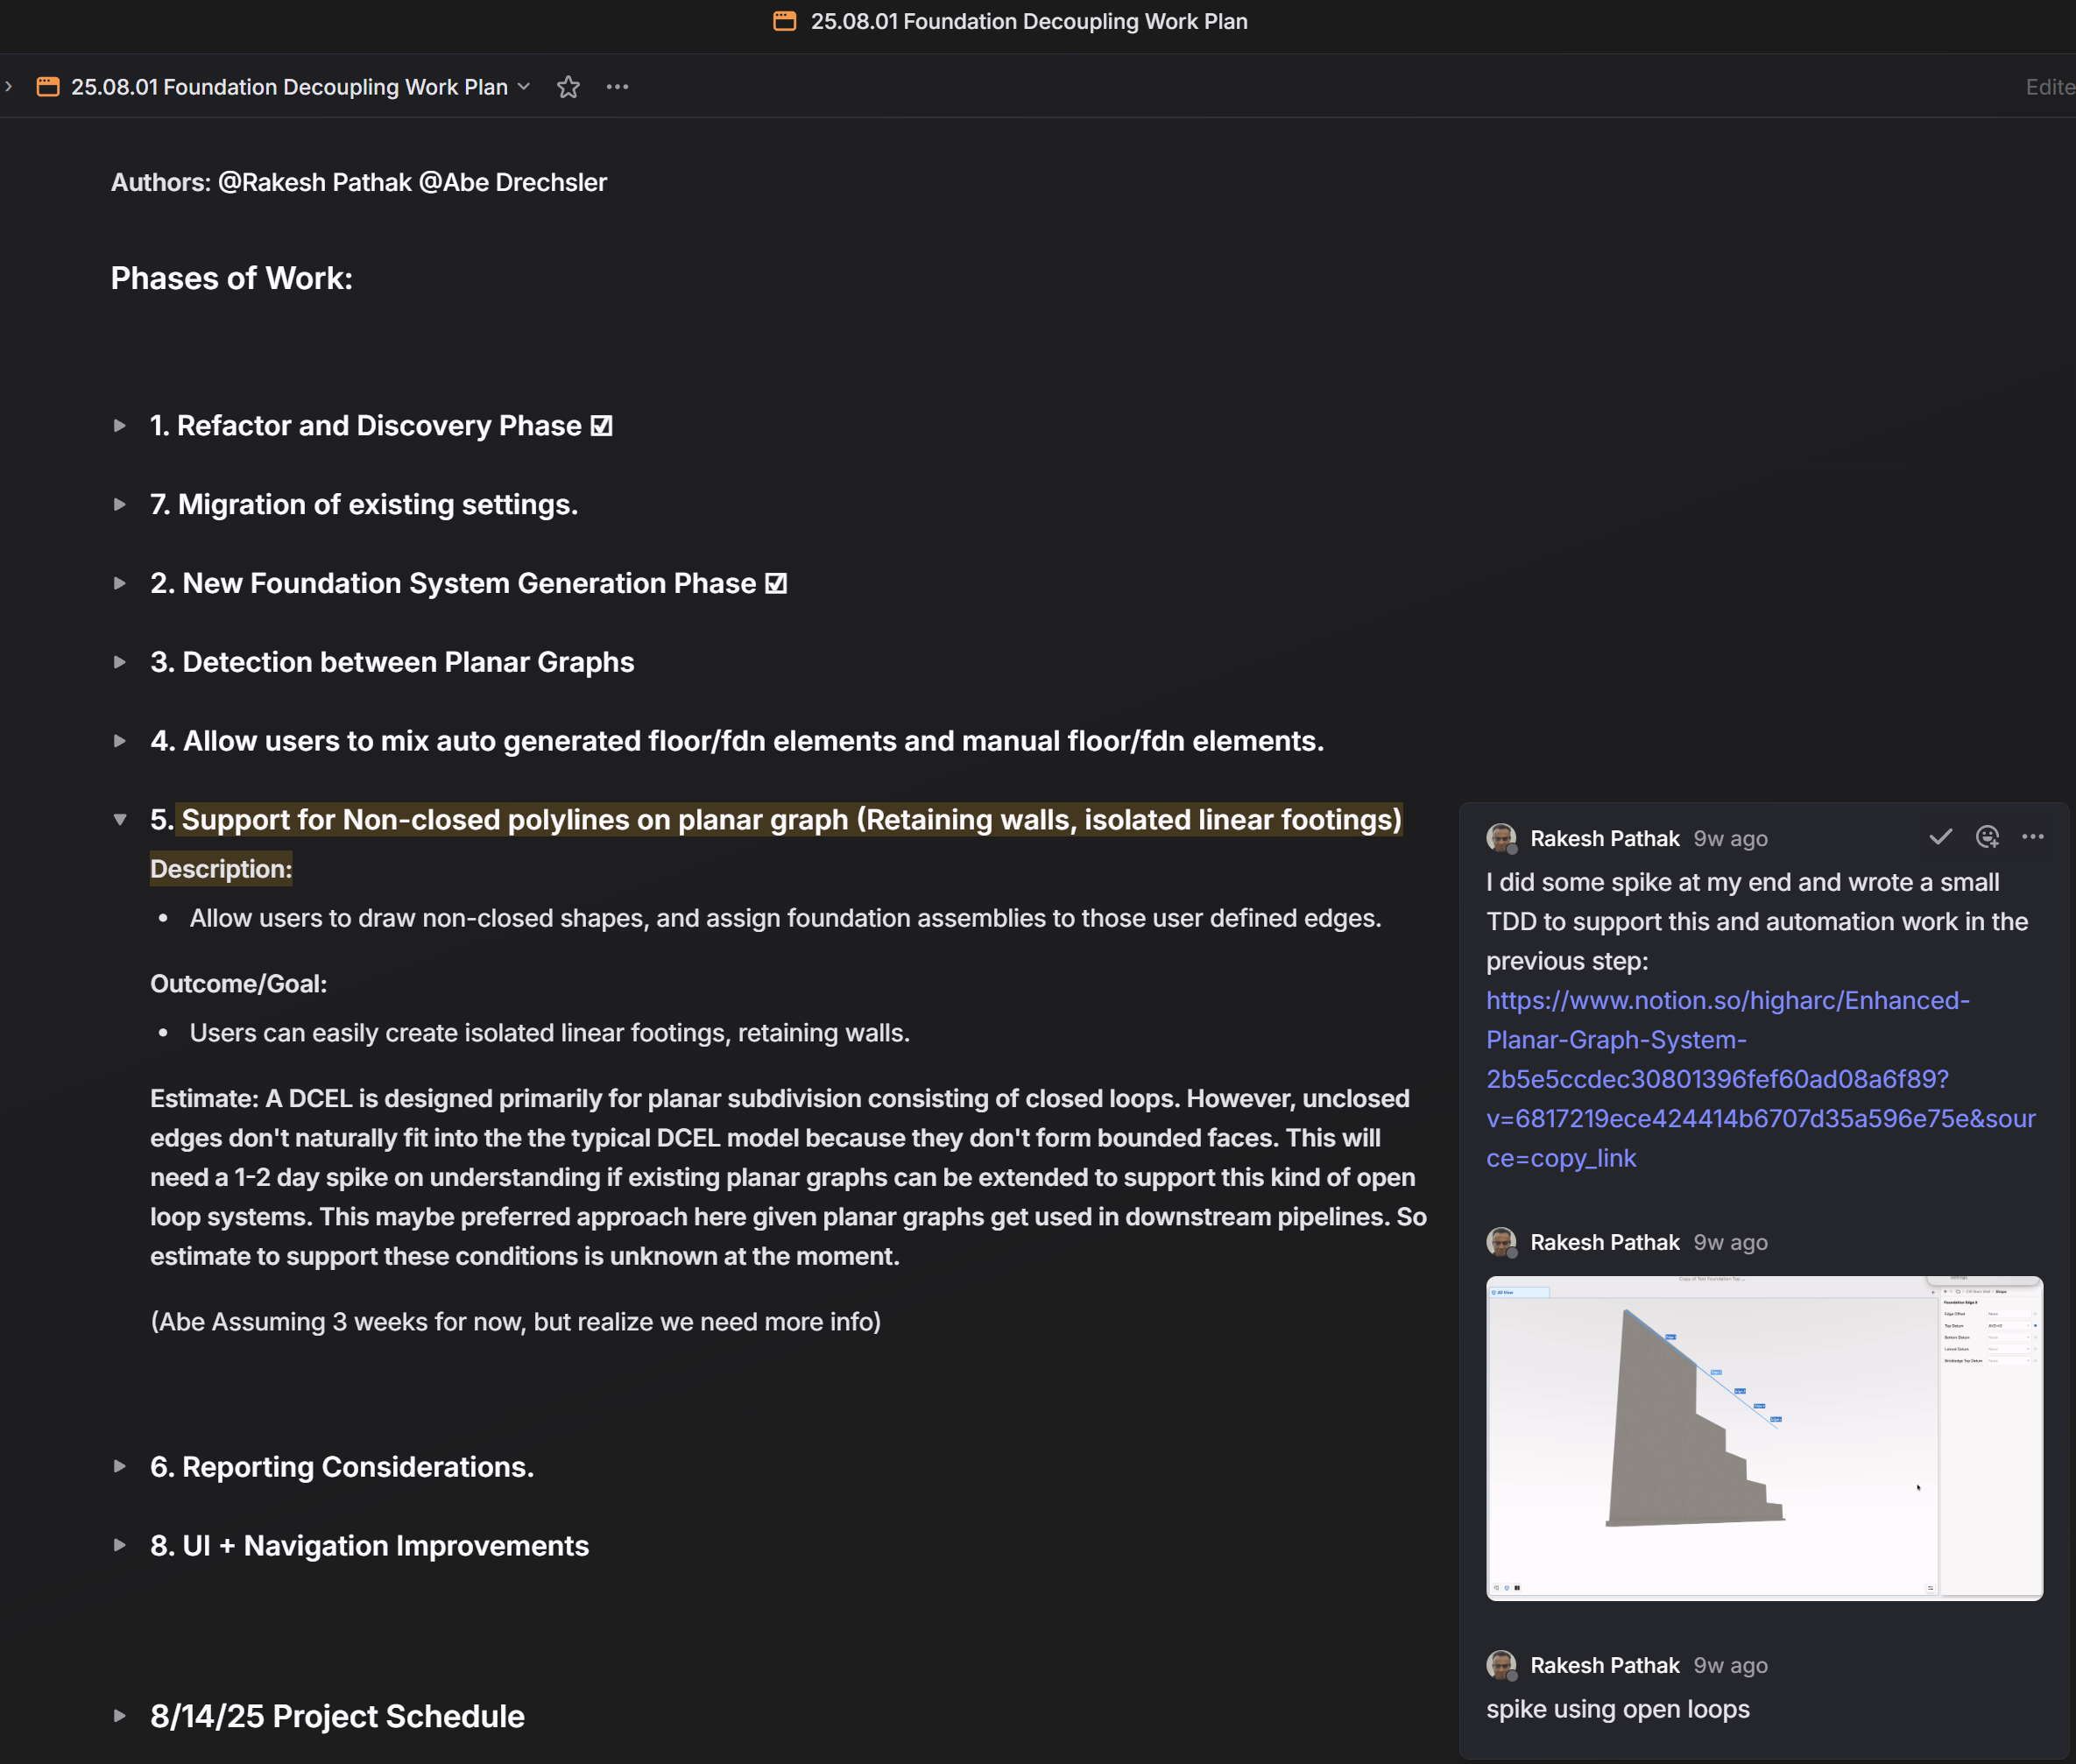The image size is (2076, 1764).
Task: Add emoji reaction to comment
Action: click(x=1987, y=837)
